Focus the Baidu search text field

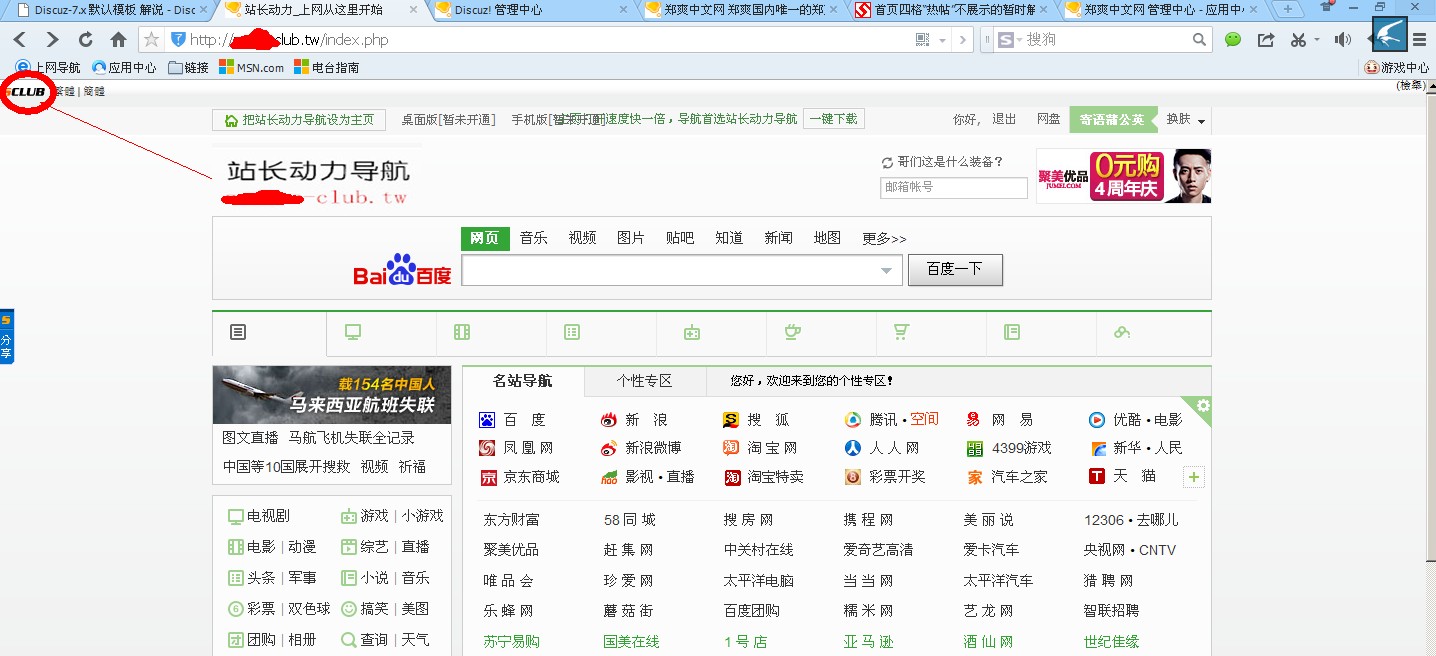(x=681, y=271)
